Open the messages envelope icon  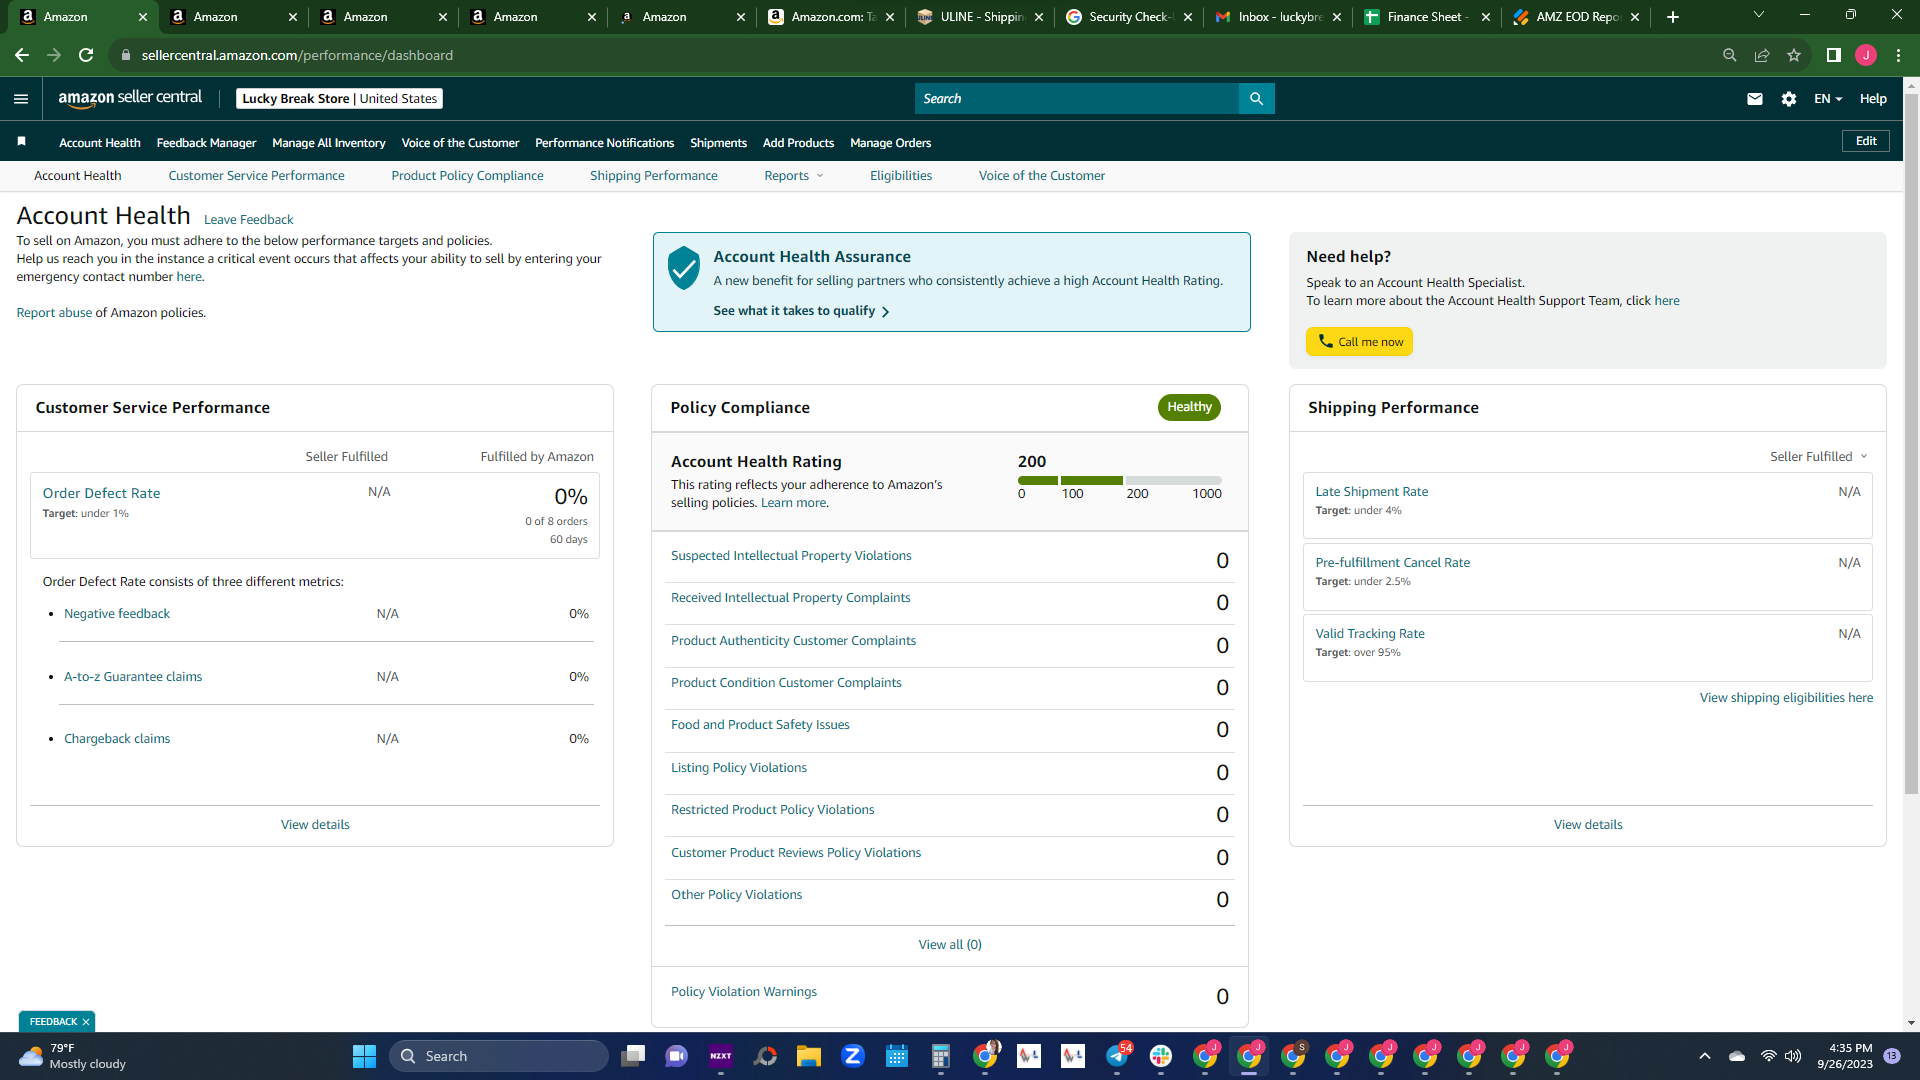(x=1755, y=98)
